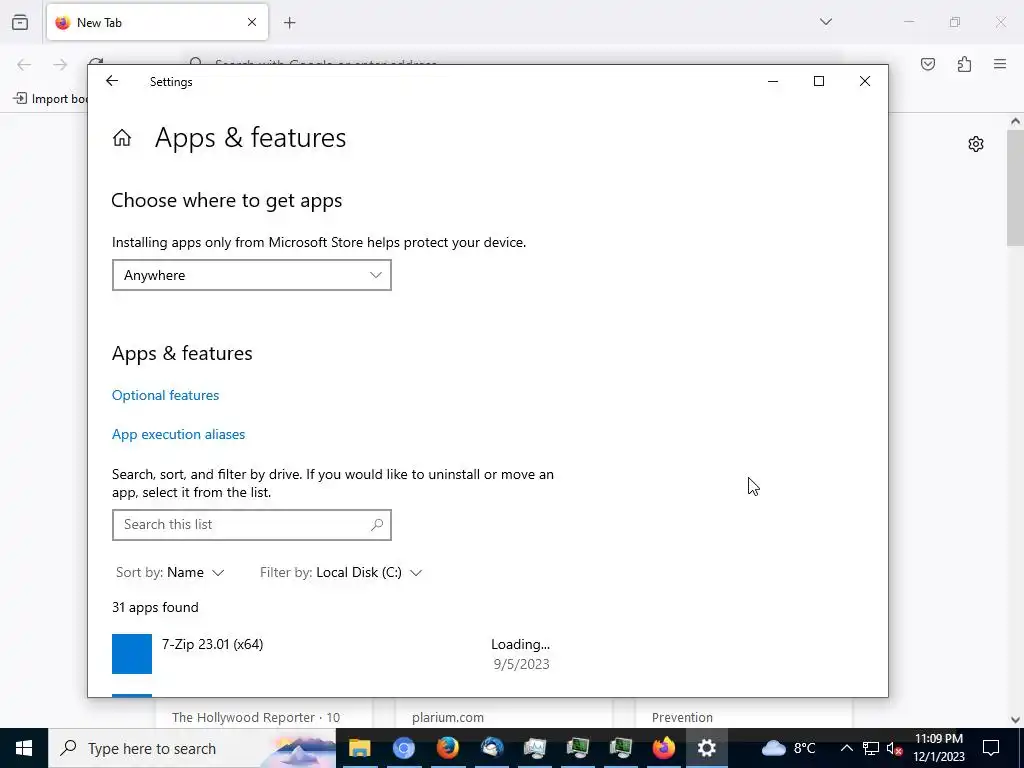Click Import bookmarks in Firefox toolbar
The width and height of the screenshot is (1024, 768).
point(51,99)
